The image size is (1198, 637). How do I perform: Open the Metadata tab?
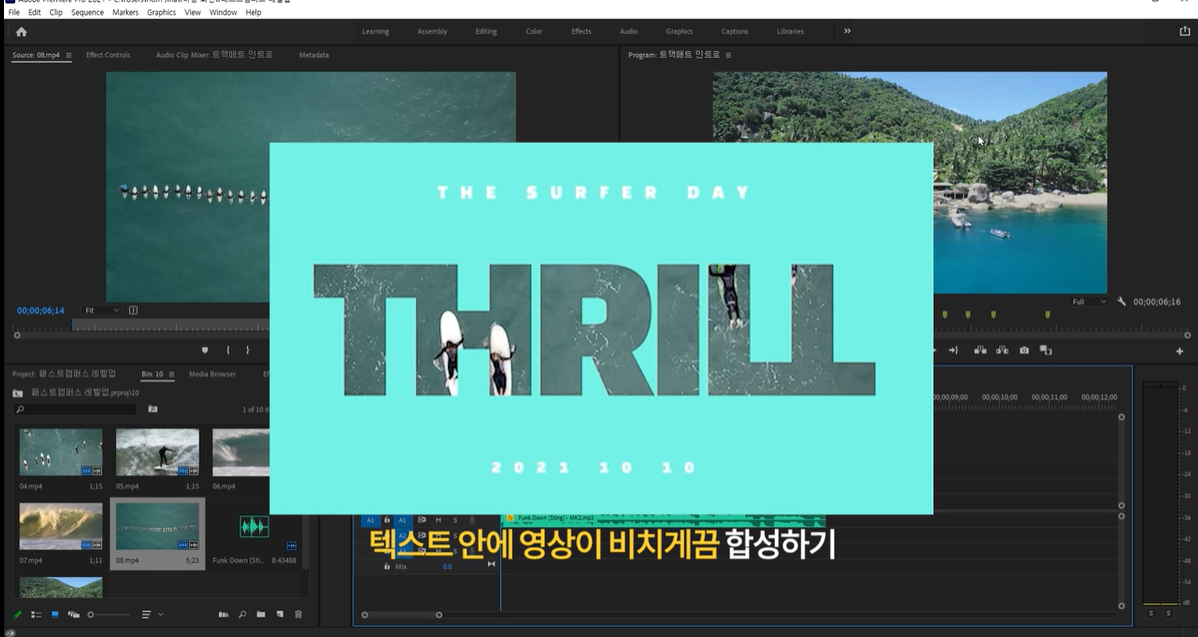[314, 55]
